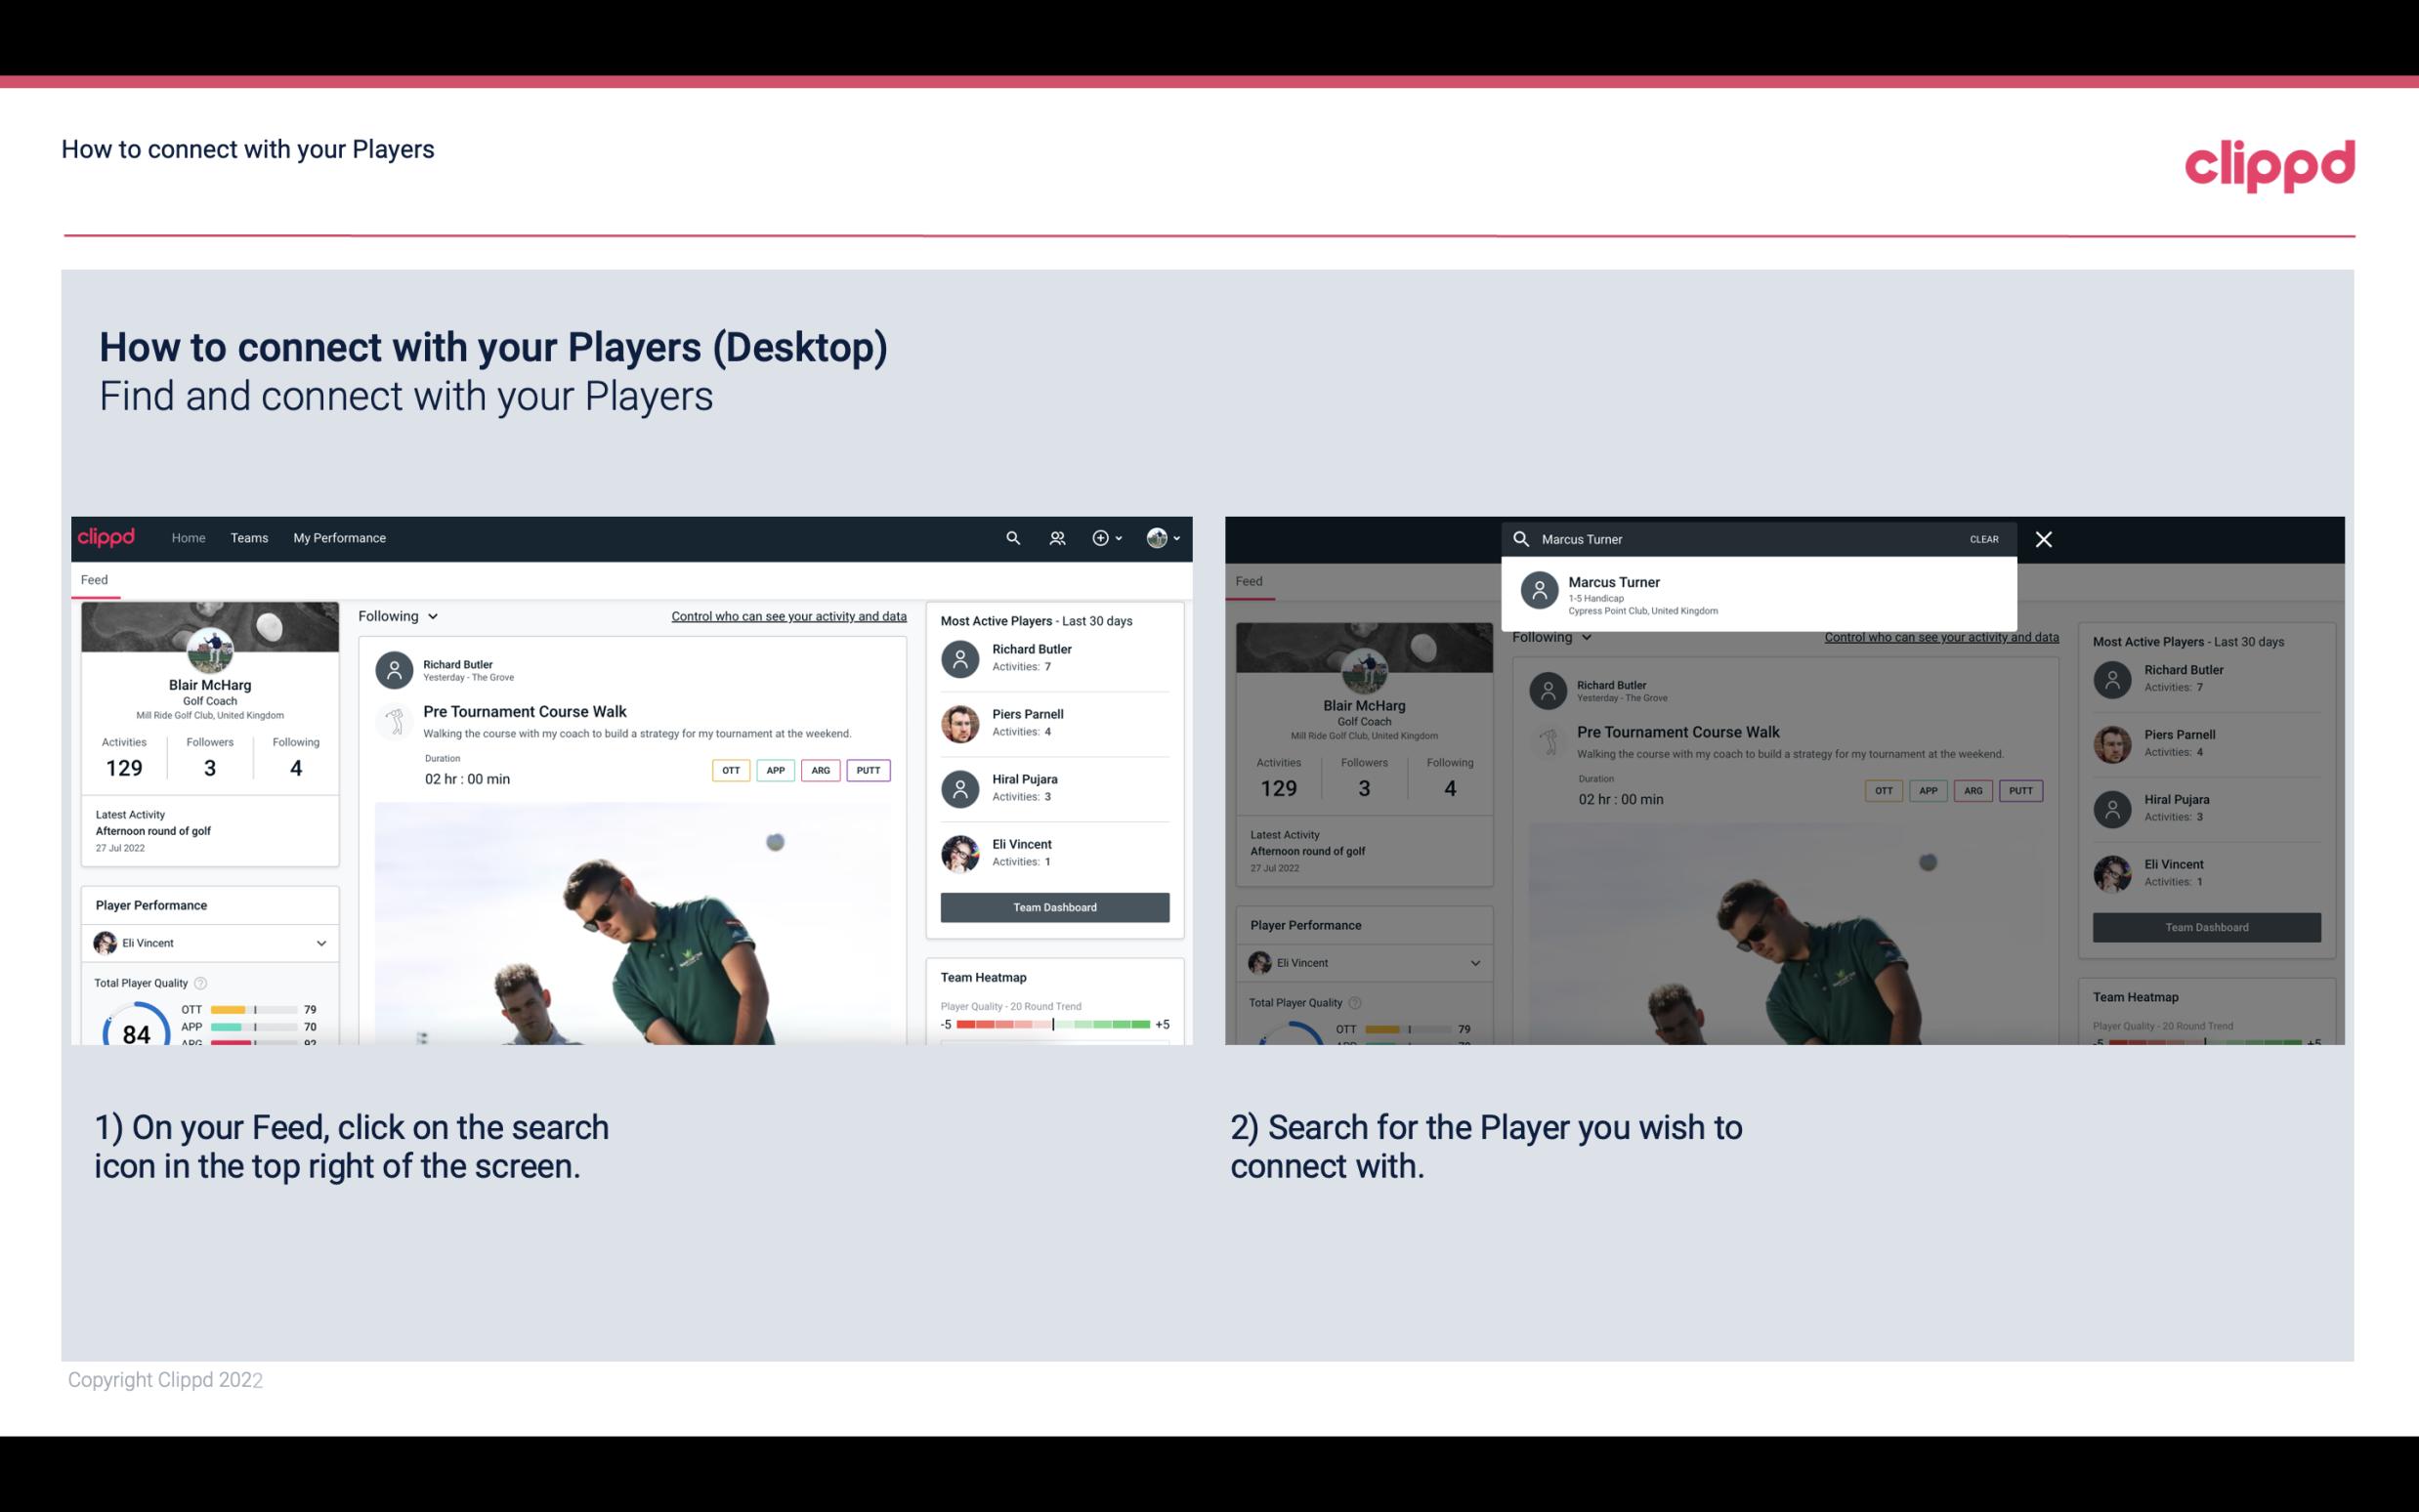The image size is (2419, 1512).
Task: Select the Home tab in navigation
Action: (187, 536)
